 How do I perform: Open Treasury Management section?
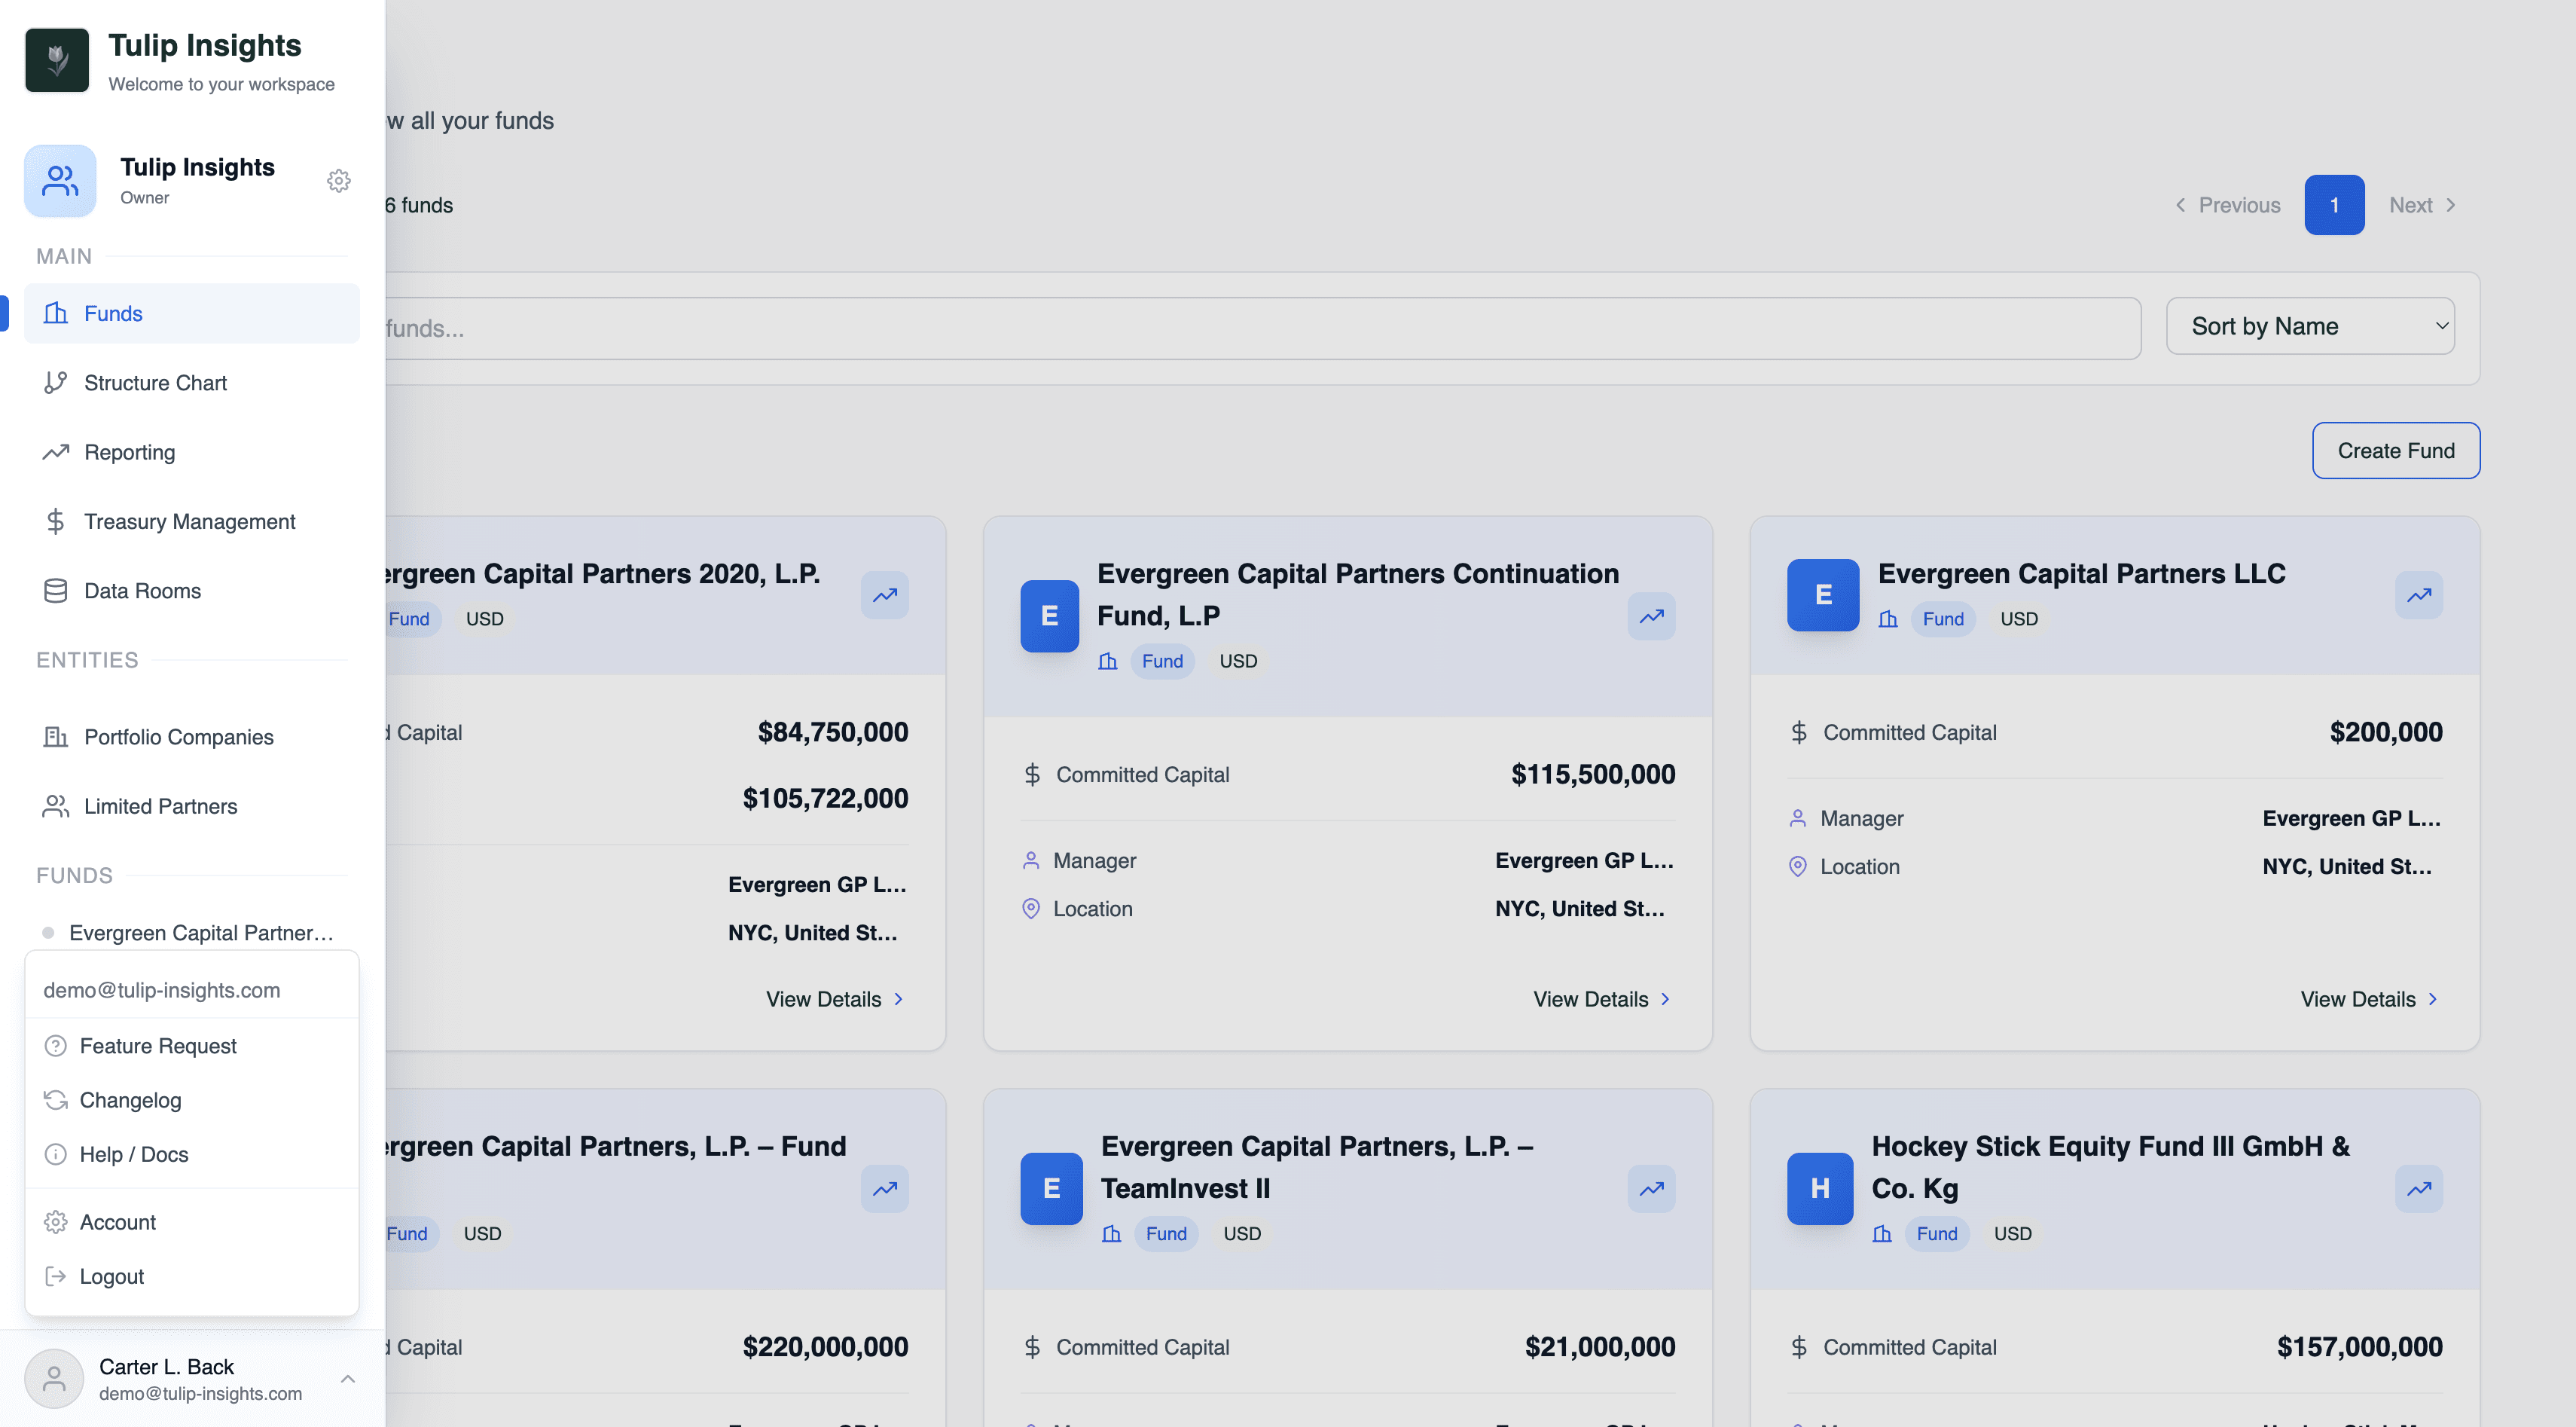coord(189,521)
